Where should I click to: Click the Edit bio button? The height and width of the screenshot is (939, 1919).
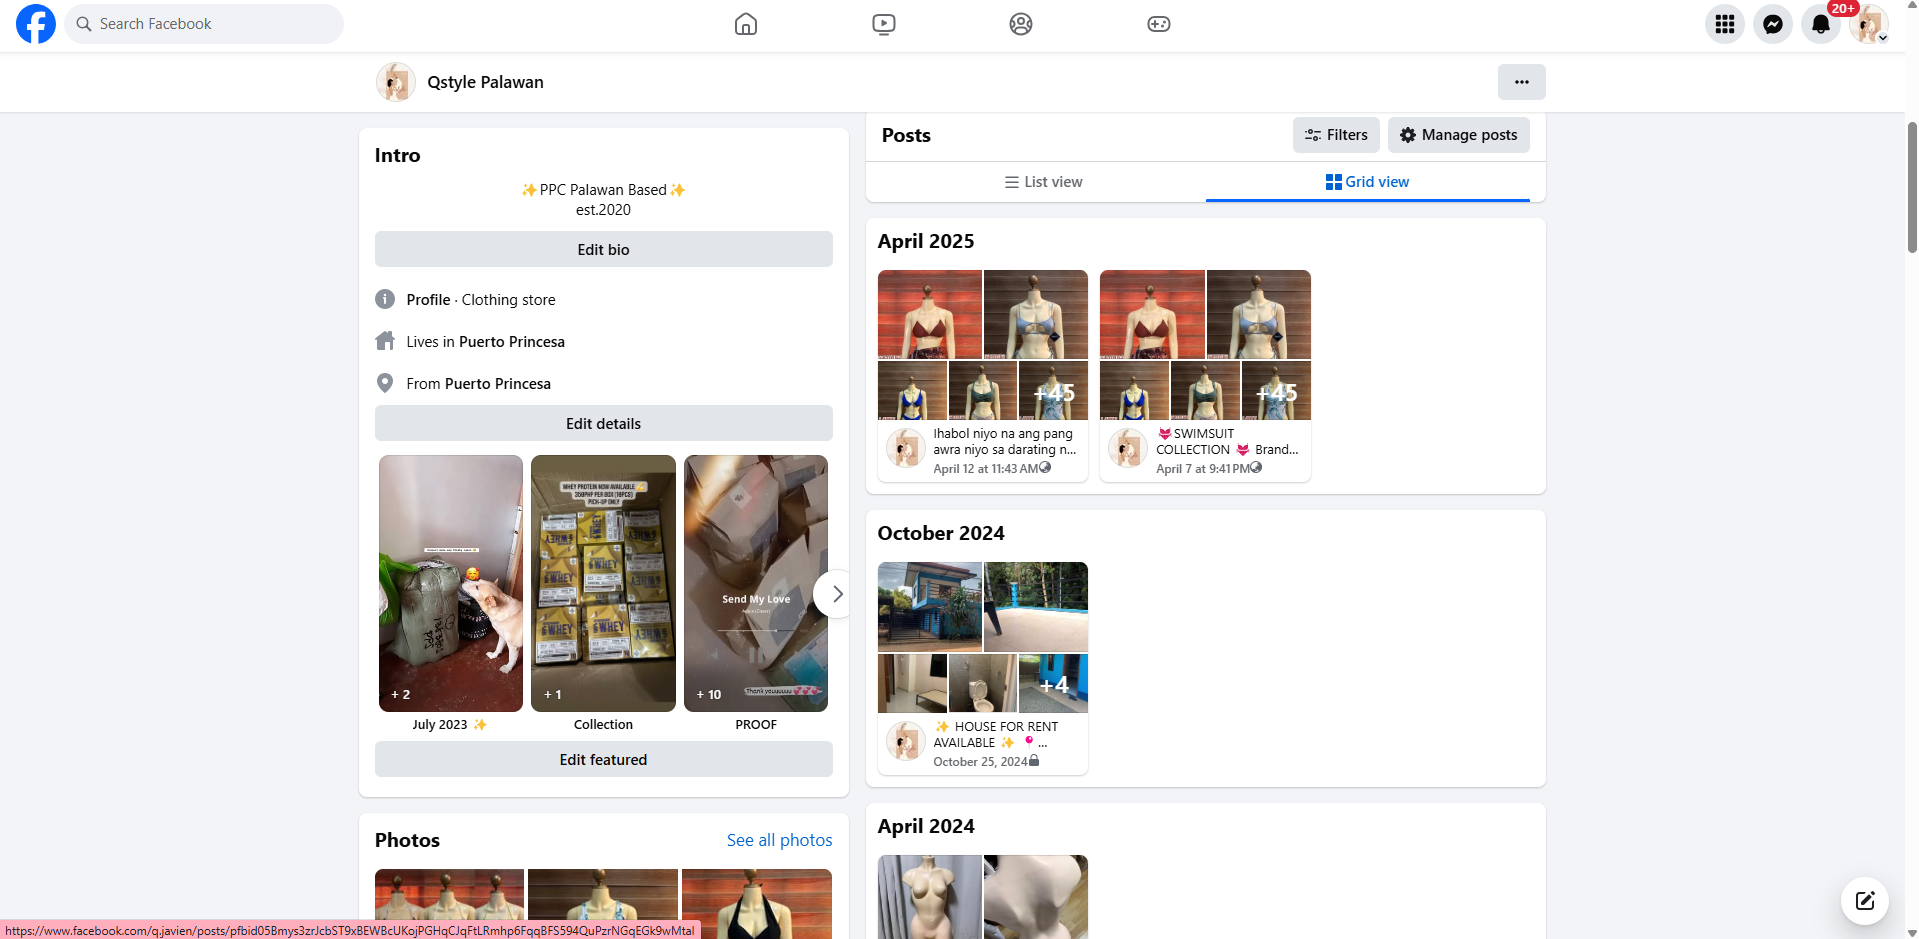[604, 250]
